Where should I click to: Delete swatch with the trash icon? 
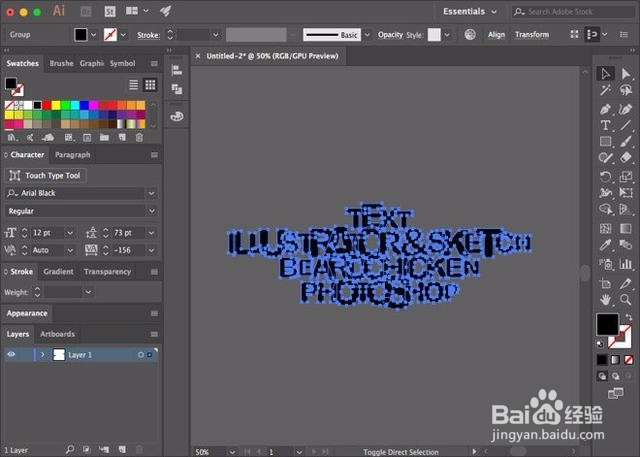139,138
